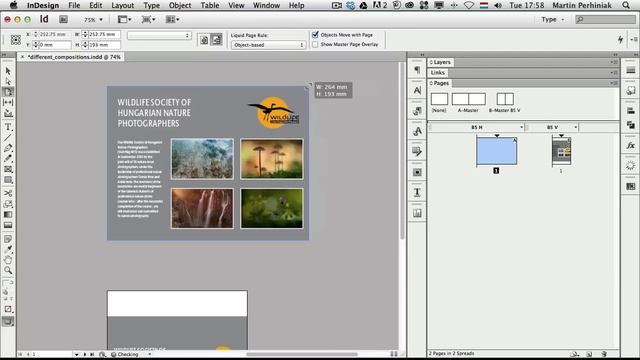640x360 pixels.
Task: Open the Pages panel flyout menu
Action: [613, 83]
